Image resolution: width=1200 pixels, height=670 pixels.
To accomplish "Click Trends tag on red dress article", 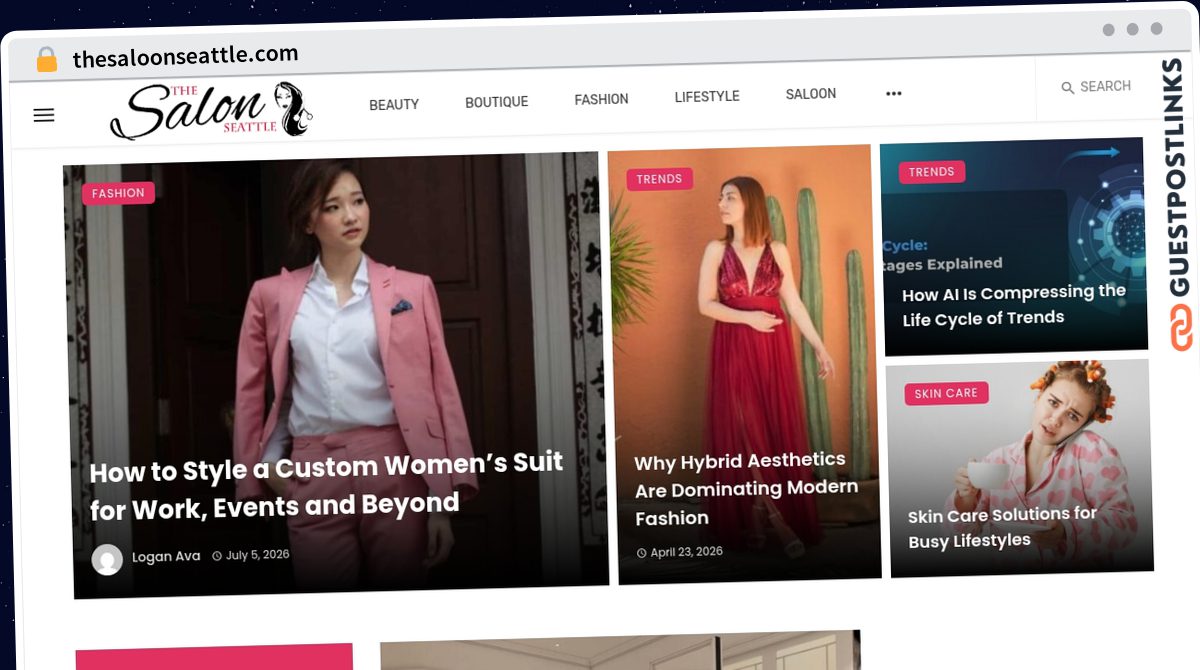I will [659, 179].
